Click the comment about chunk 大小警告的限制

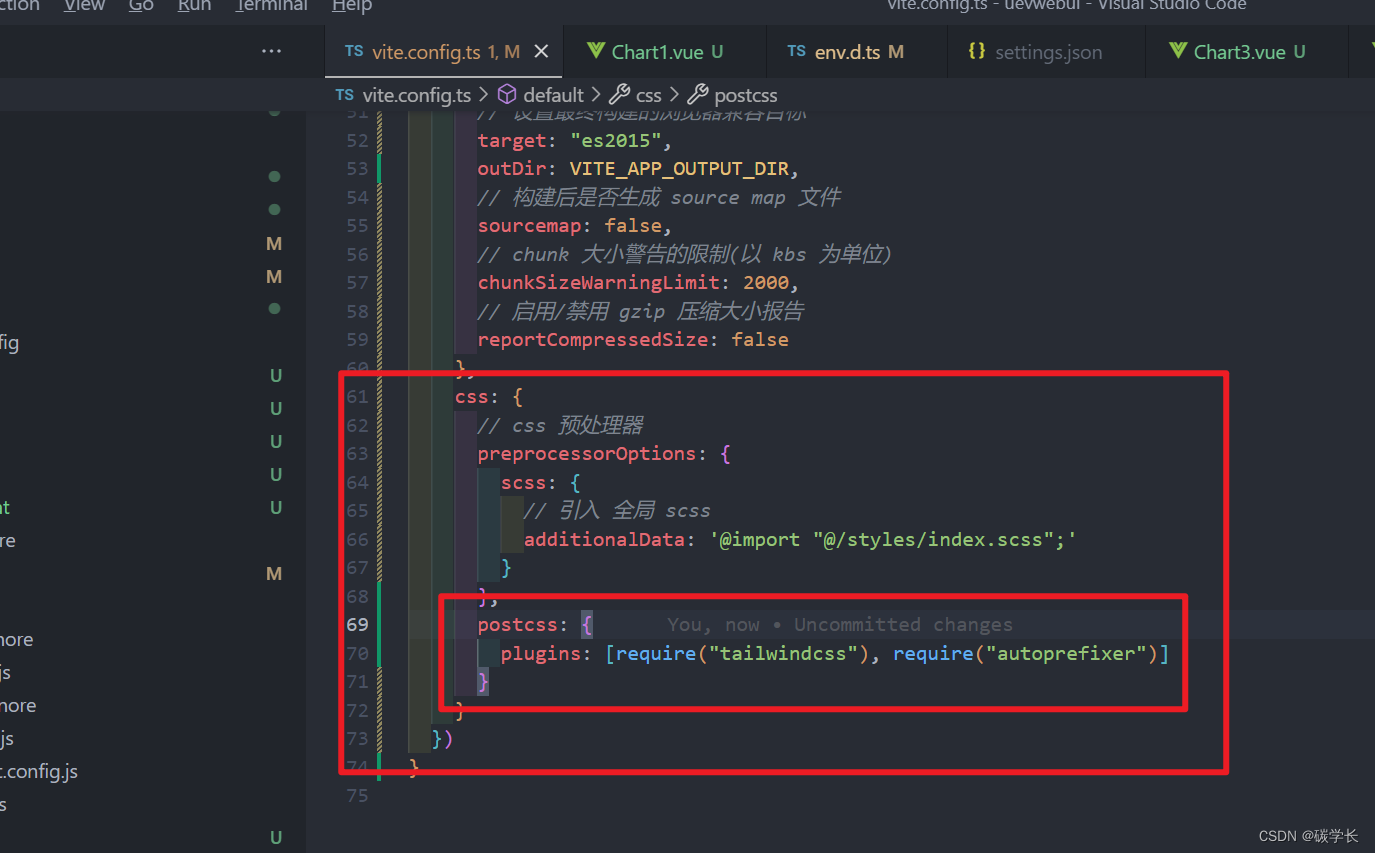coord(684,254)
